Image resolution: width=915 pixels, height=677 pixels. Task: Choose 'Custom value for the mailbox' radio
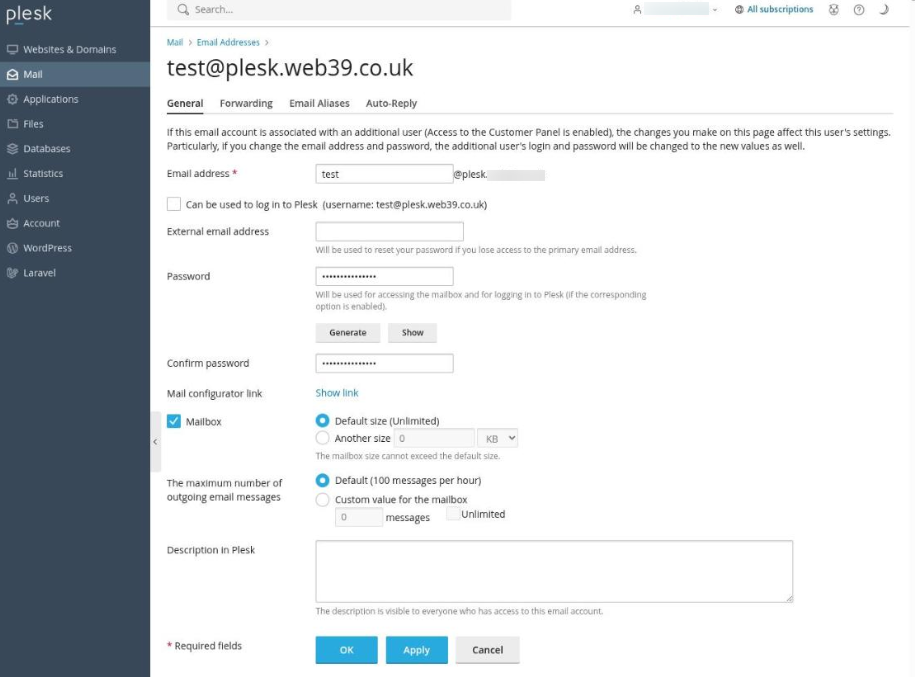[322, 499]
